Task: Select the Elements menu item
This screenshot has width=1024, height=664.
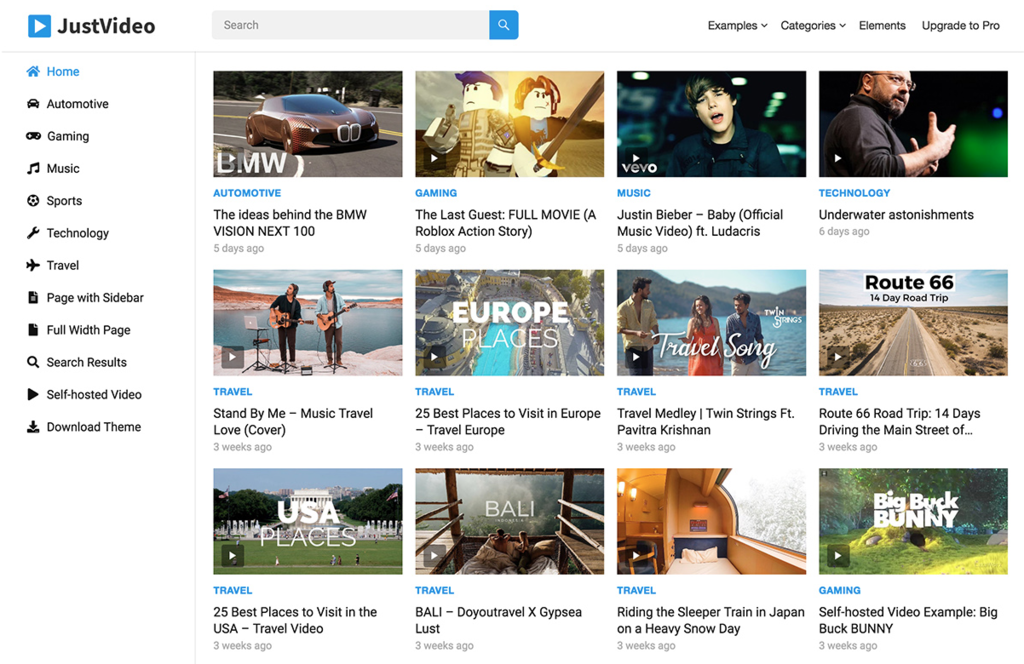Action: click(x=881, y=25)
